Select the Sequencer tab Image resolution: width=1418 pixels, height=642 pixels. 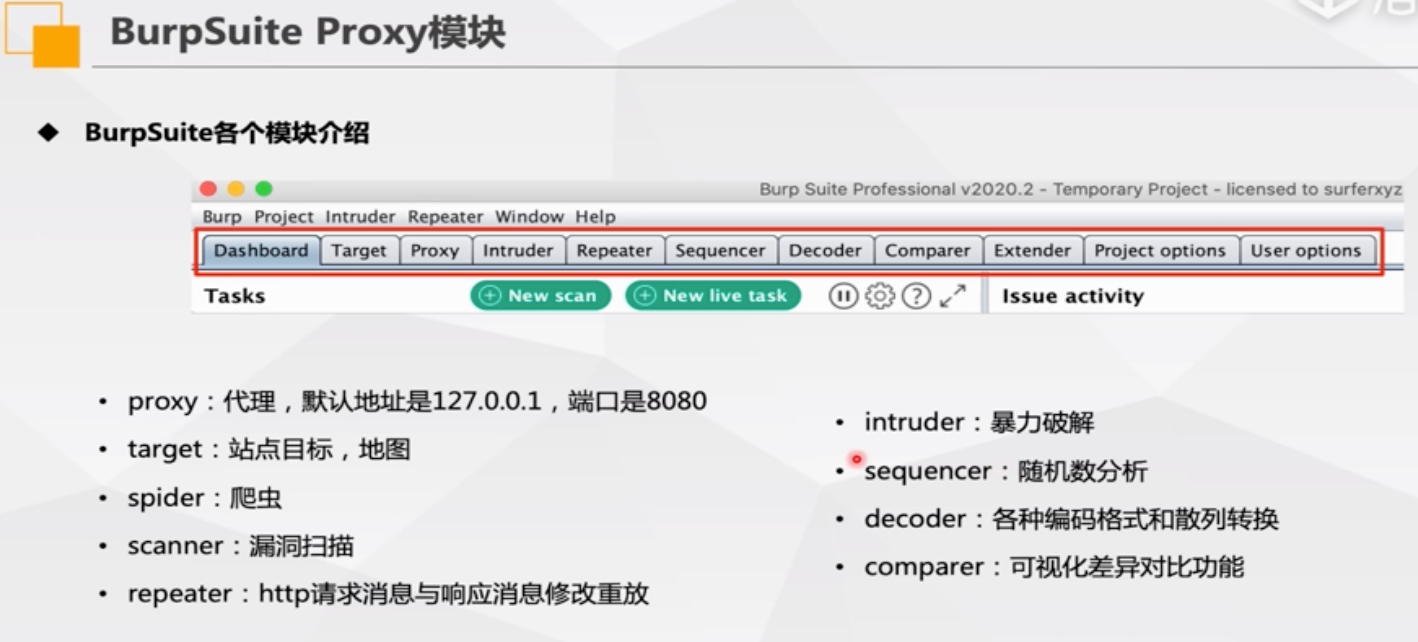[x=720, y=250]
